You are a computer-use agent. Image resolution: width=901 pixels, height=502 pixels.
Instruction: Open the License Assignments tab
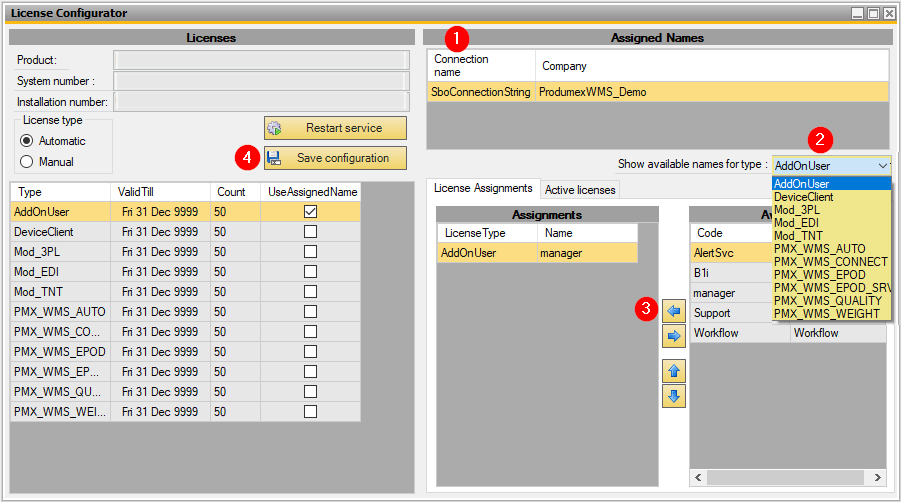(x=482, y=189)
